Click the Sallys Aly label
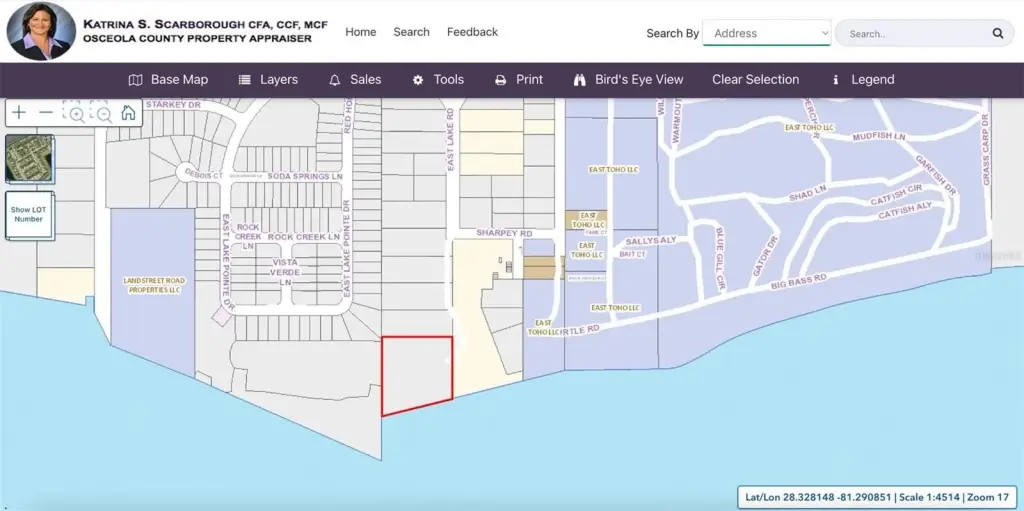1024x511 pixels. click(x=651, y=241)
